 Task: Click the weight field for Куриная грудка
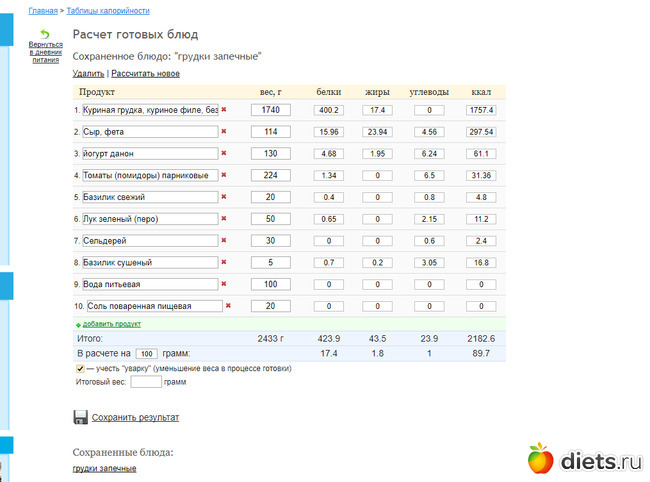(270, 109)
